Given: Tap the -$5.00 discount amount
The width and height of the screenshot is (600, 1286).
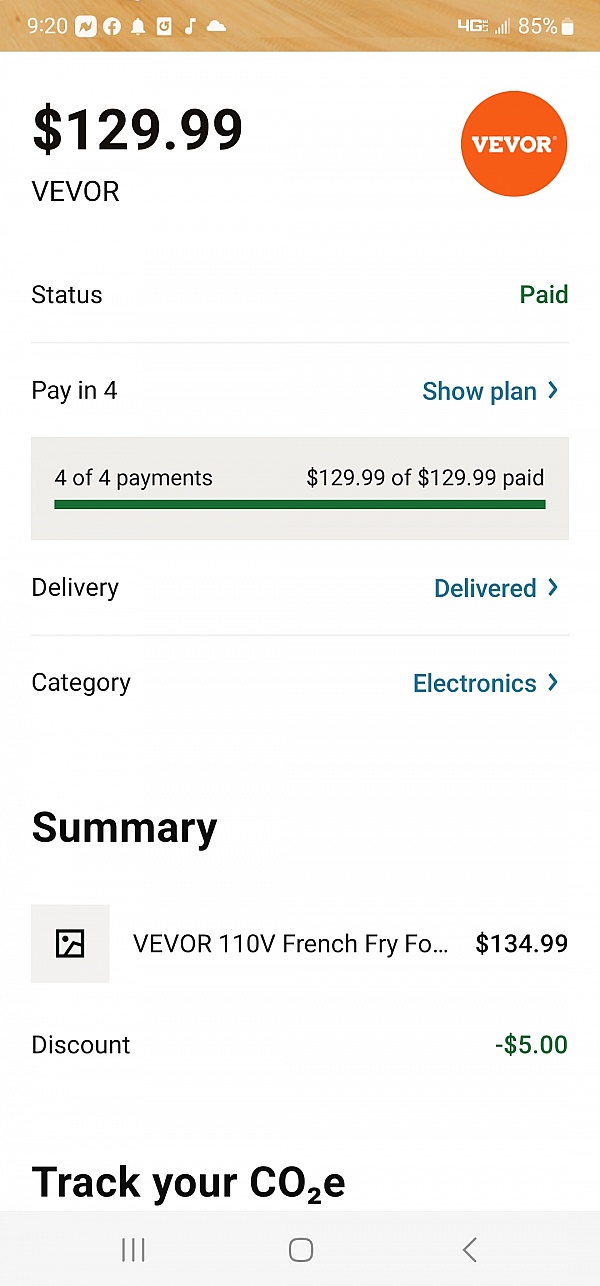Looking at the screenshot, I should 531,1044.
